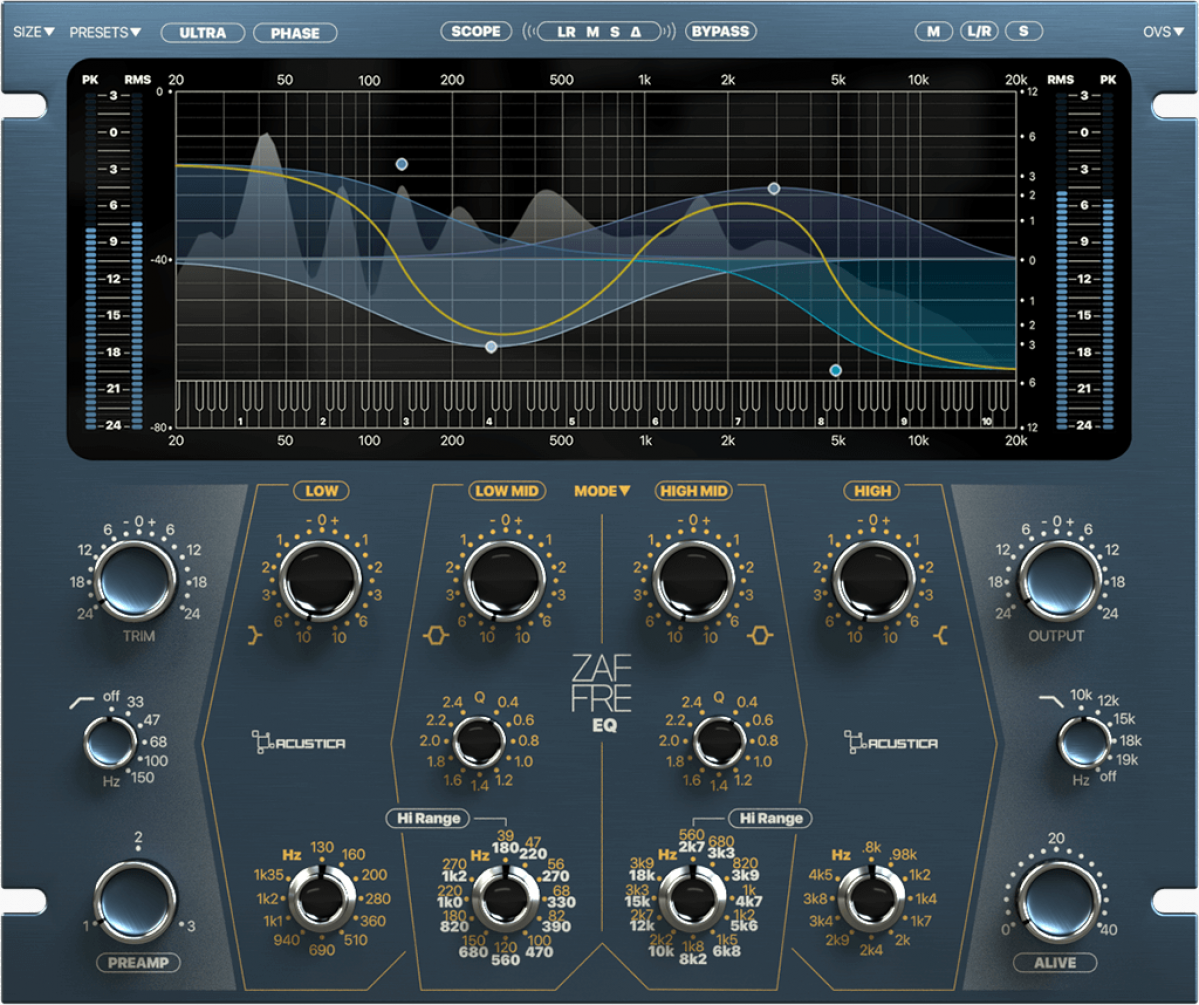Click the BYPASS button

[x=720, y=31]
